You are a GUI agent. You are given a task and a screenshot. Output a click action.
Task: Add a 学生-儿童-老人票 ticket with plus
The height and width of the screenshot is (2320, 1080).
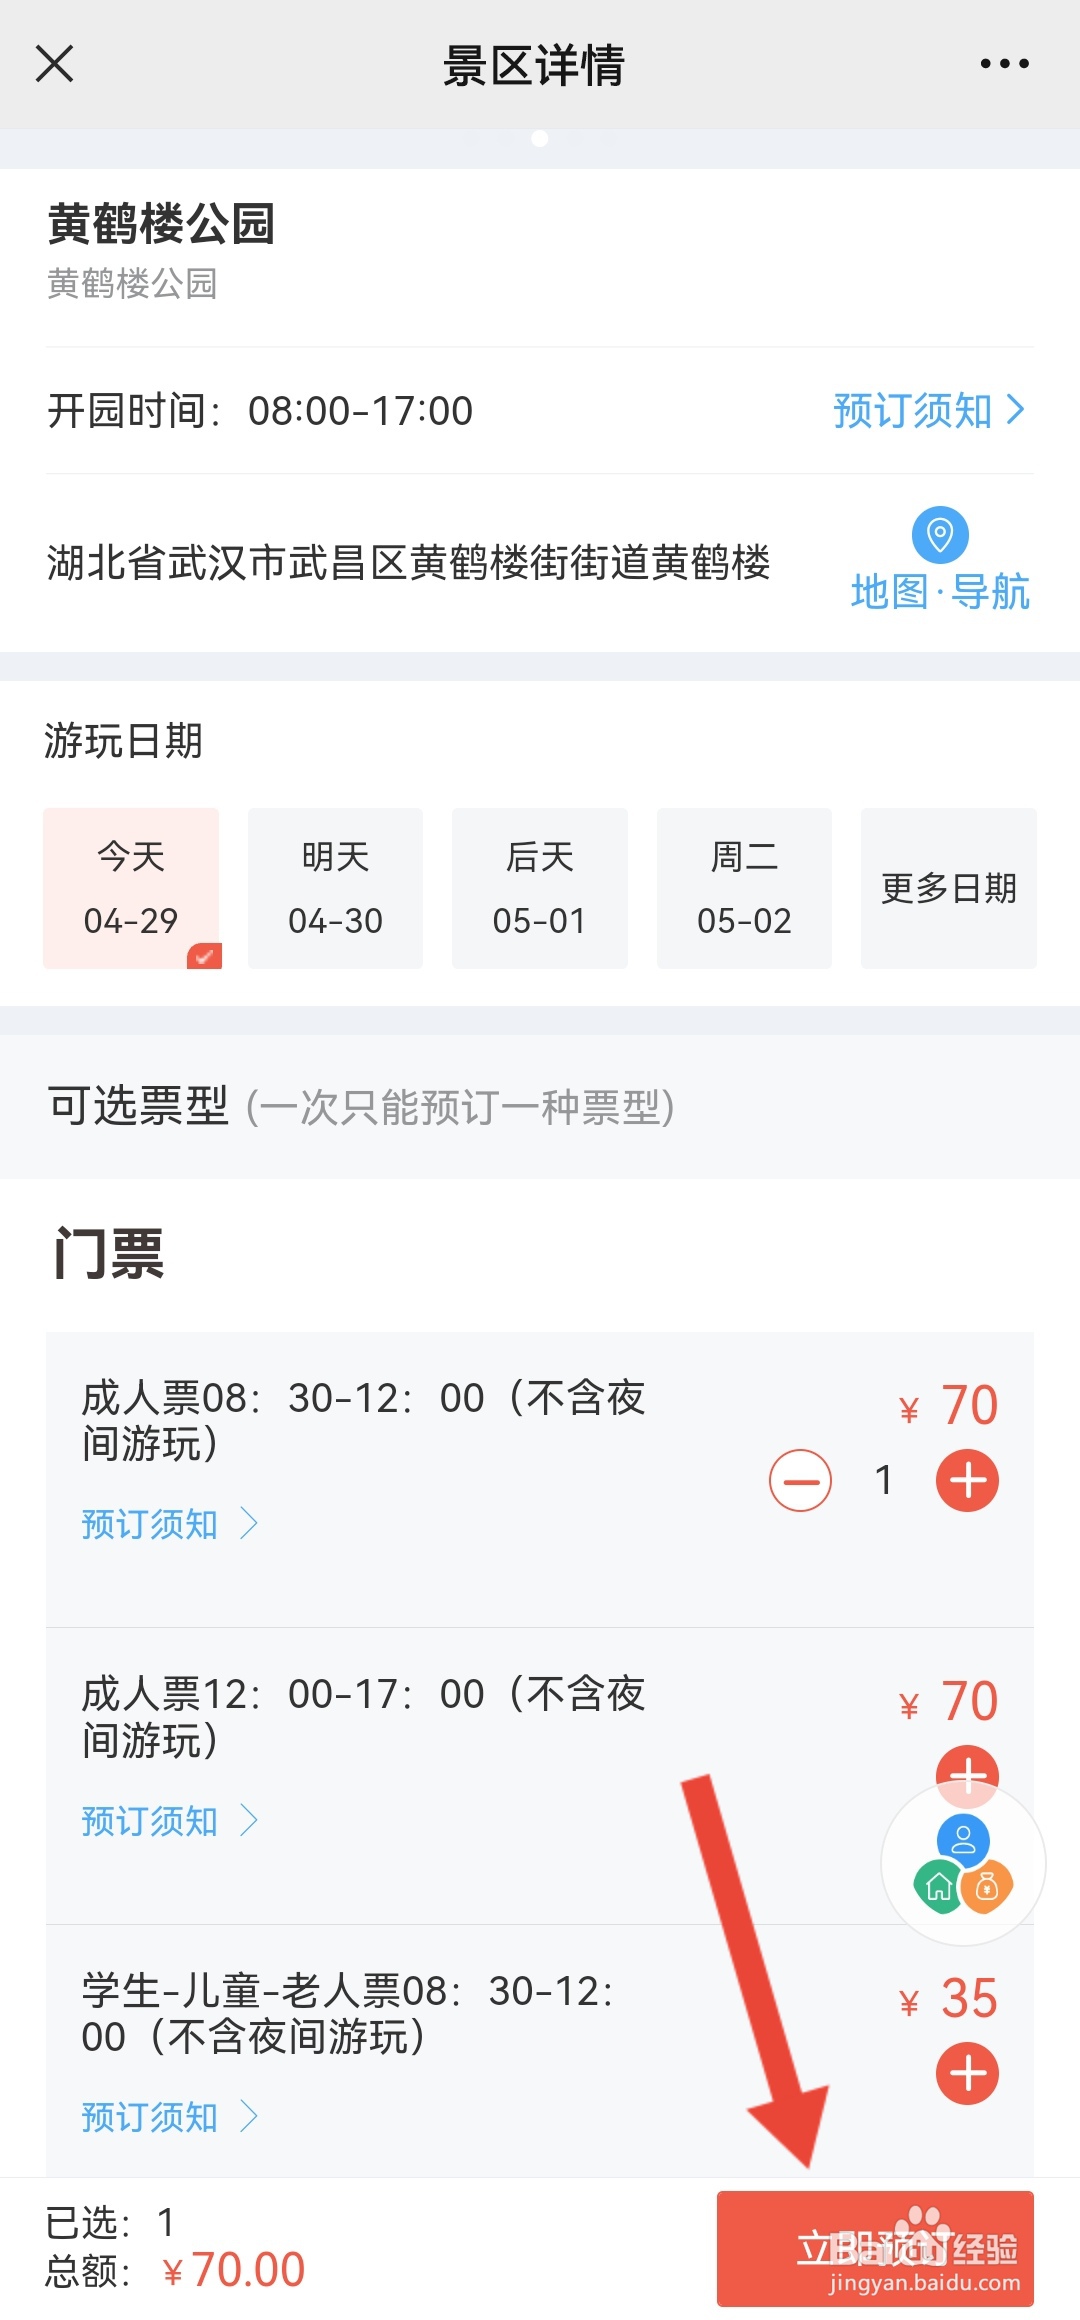967,2073
